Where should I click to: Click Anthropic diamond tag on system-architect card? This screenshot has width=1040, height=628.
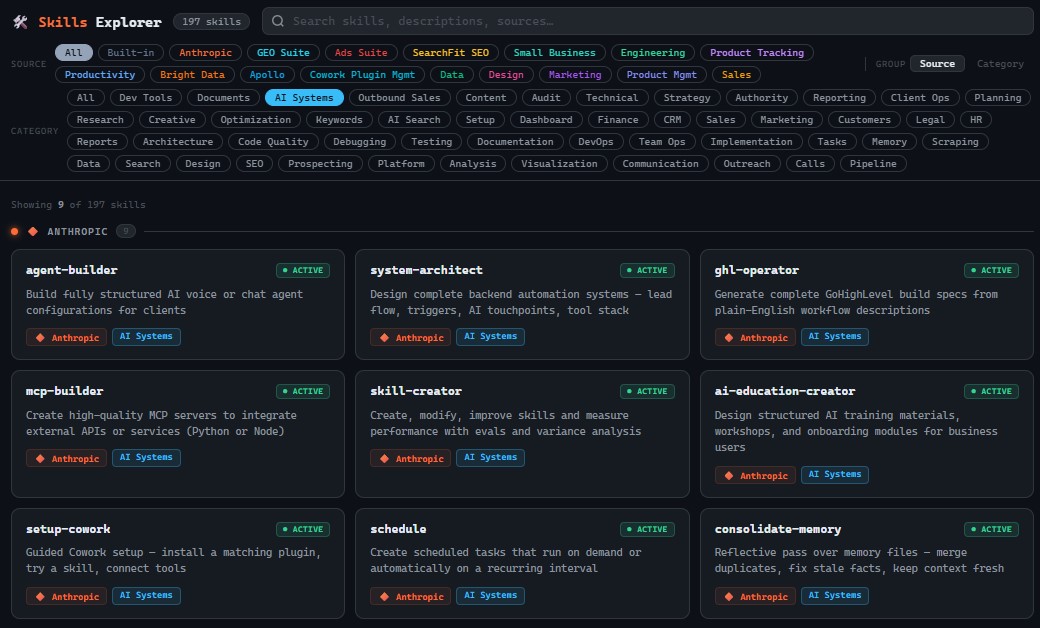[411, 337]
